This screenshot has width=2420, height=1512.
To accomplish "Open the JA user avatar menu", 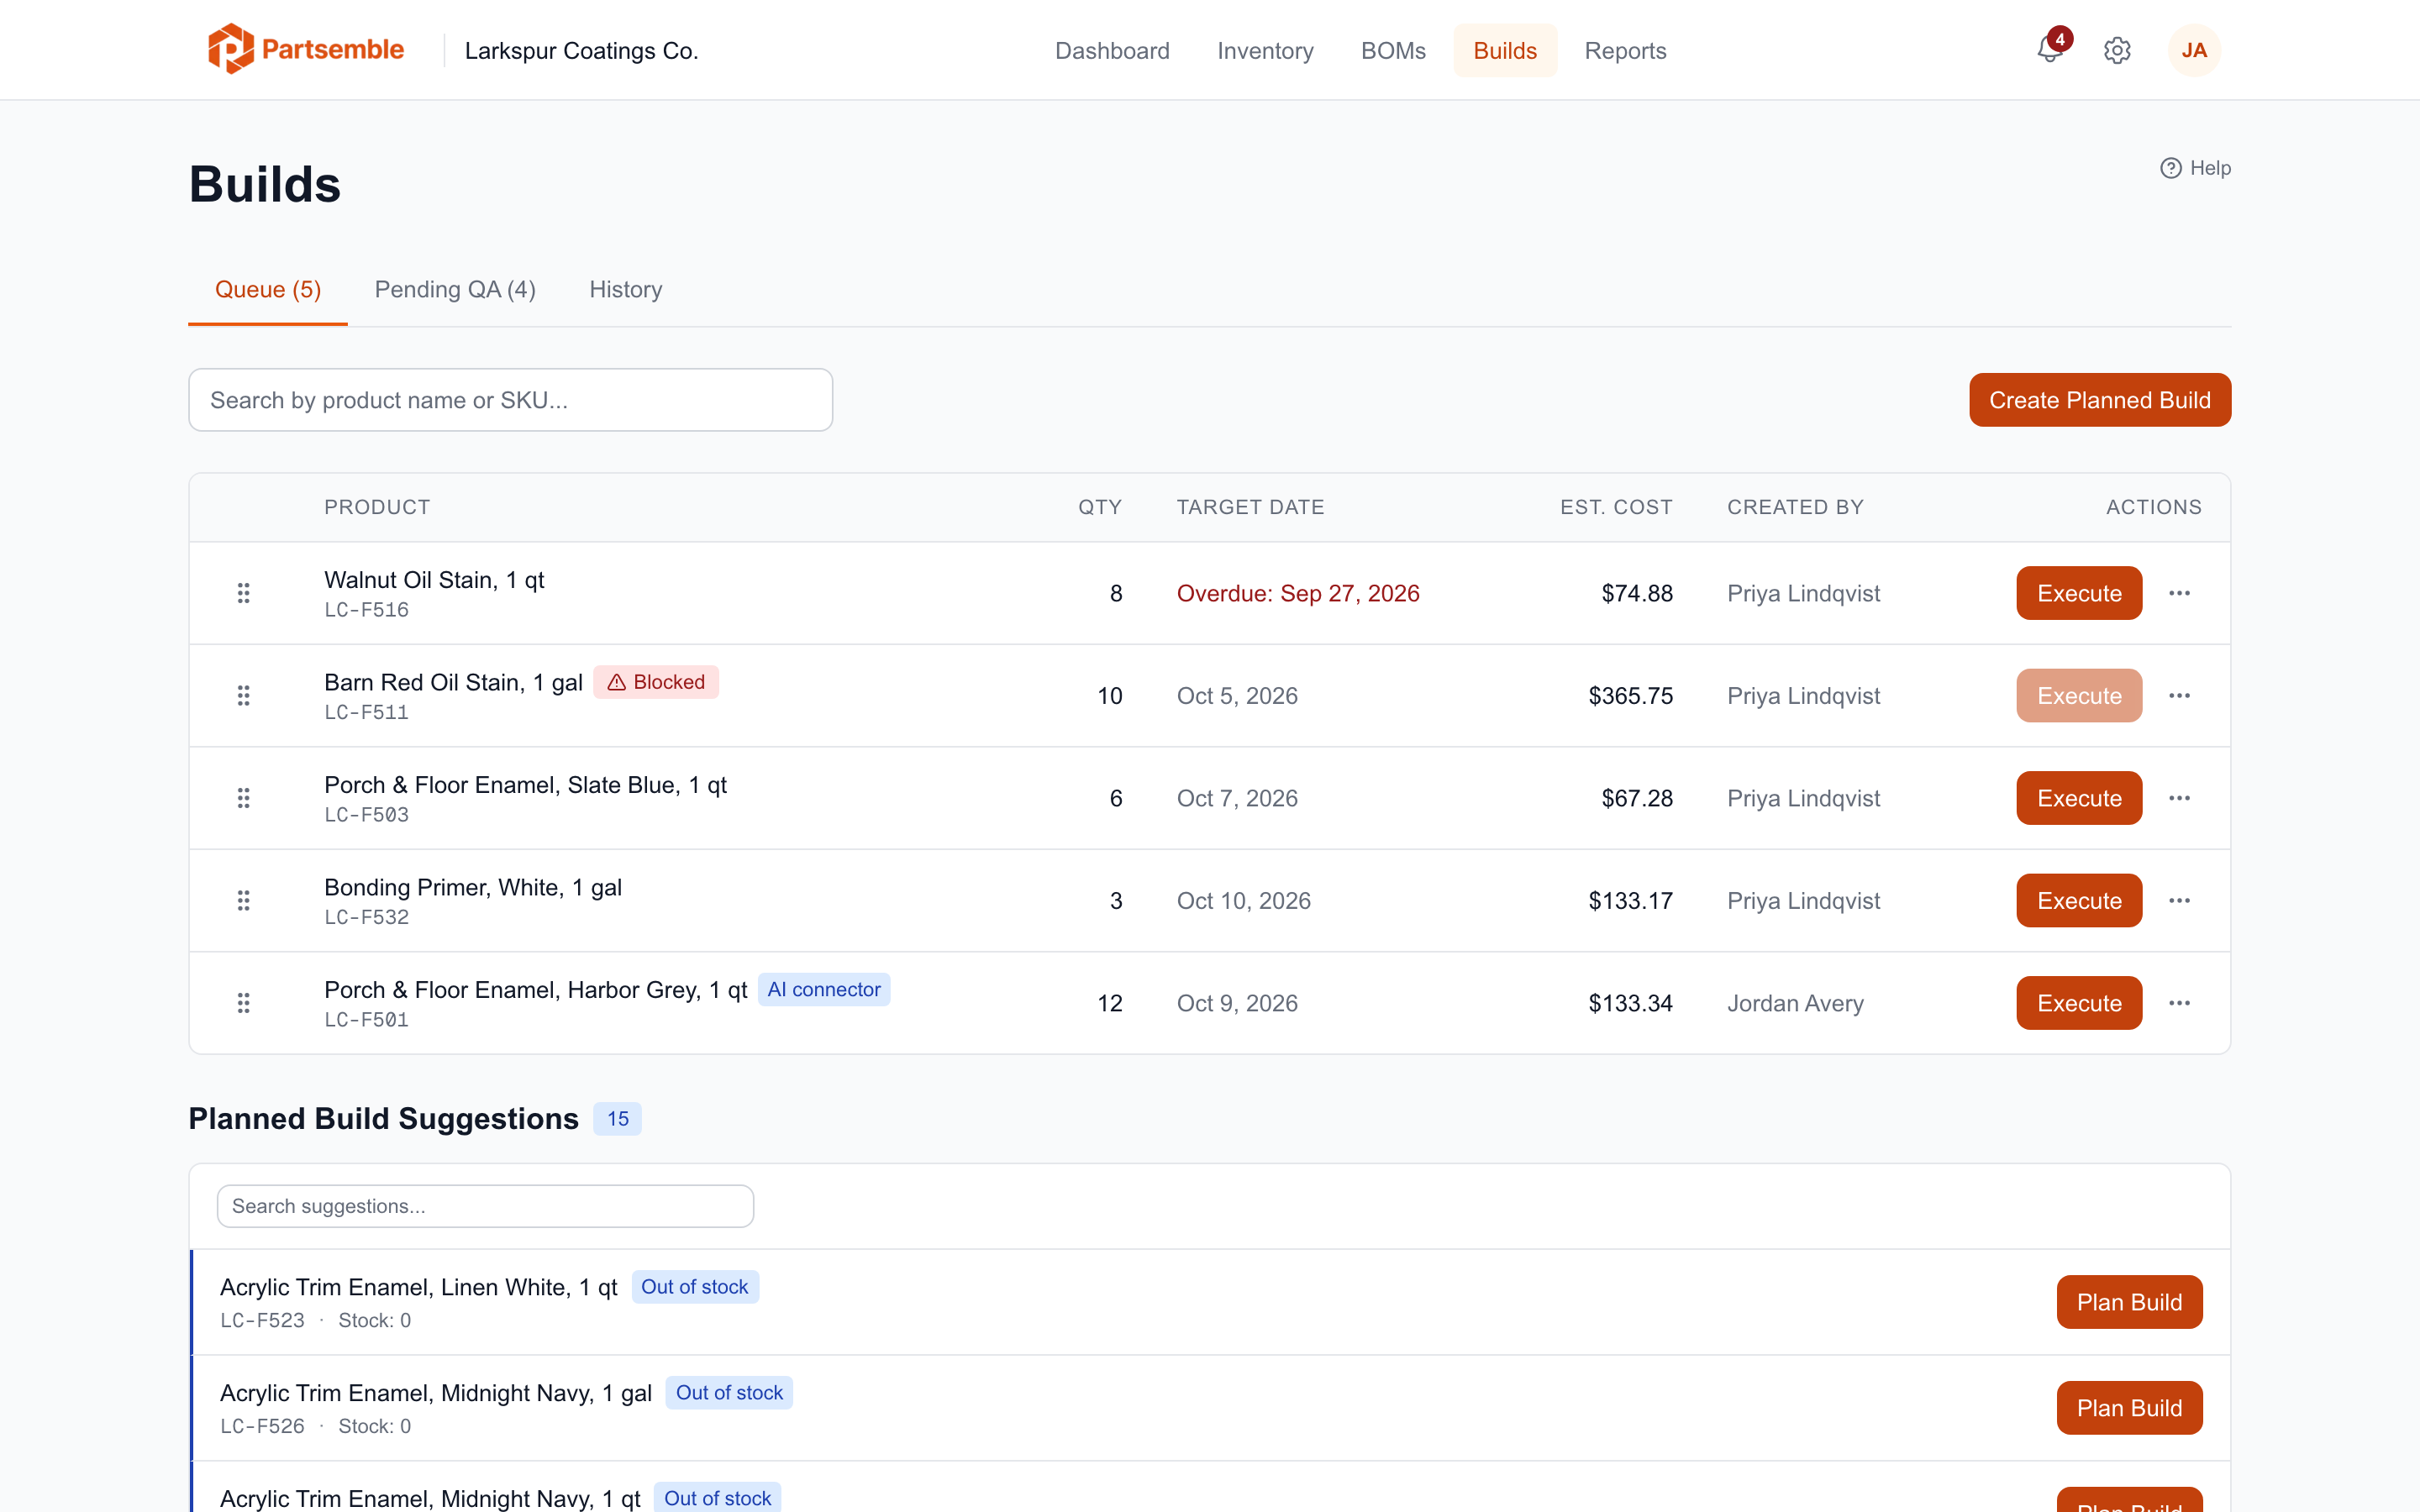I will click(x=2194, y=50).
